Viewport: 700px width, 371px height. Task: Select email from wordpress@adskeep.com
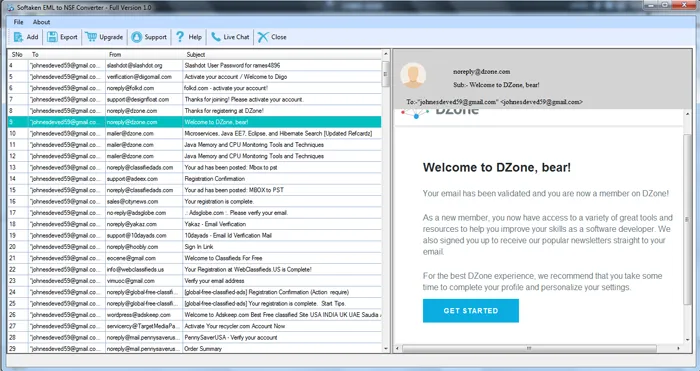pyautogui.click(x=195, y=315)
